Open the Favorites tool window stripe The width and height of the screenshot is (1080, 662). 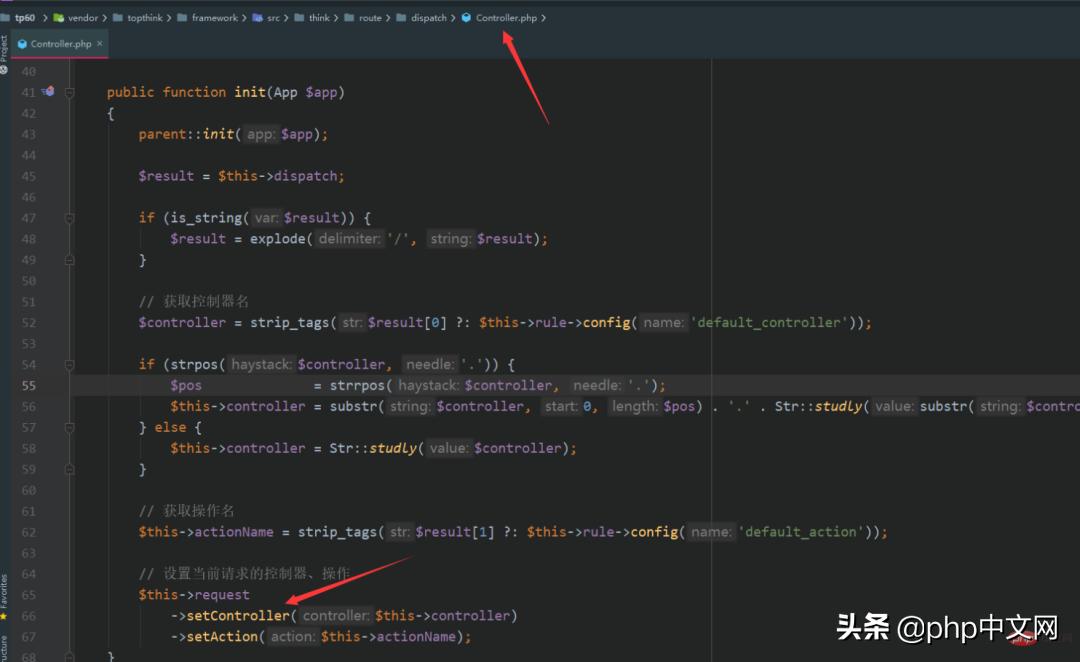point(4,591)
